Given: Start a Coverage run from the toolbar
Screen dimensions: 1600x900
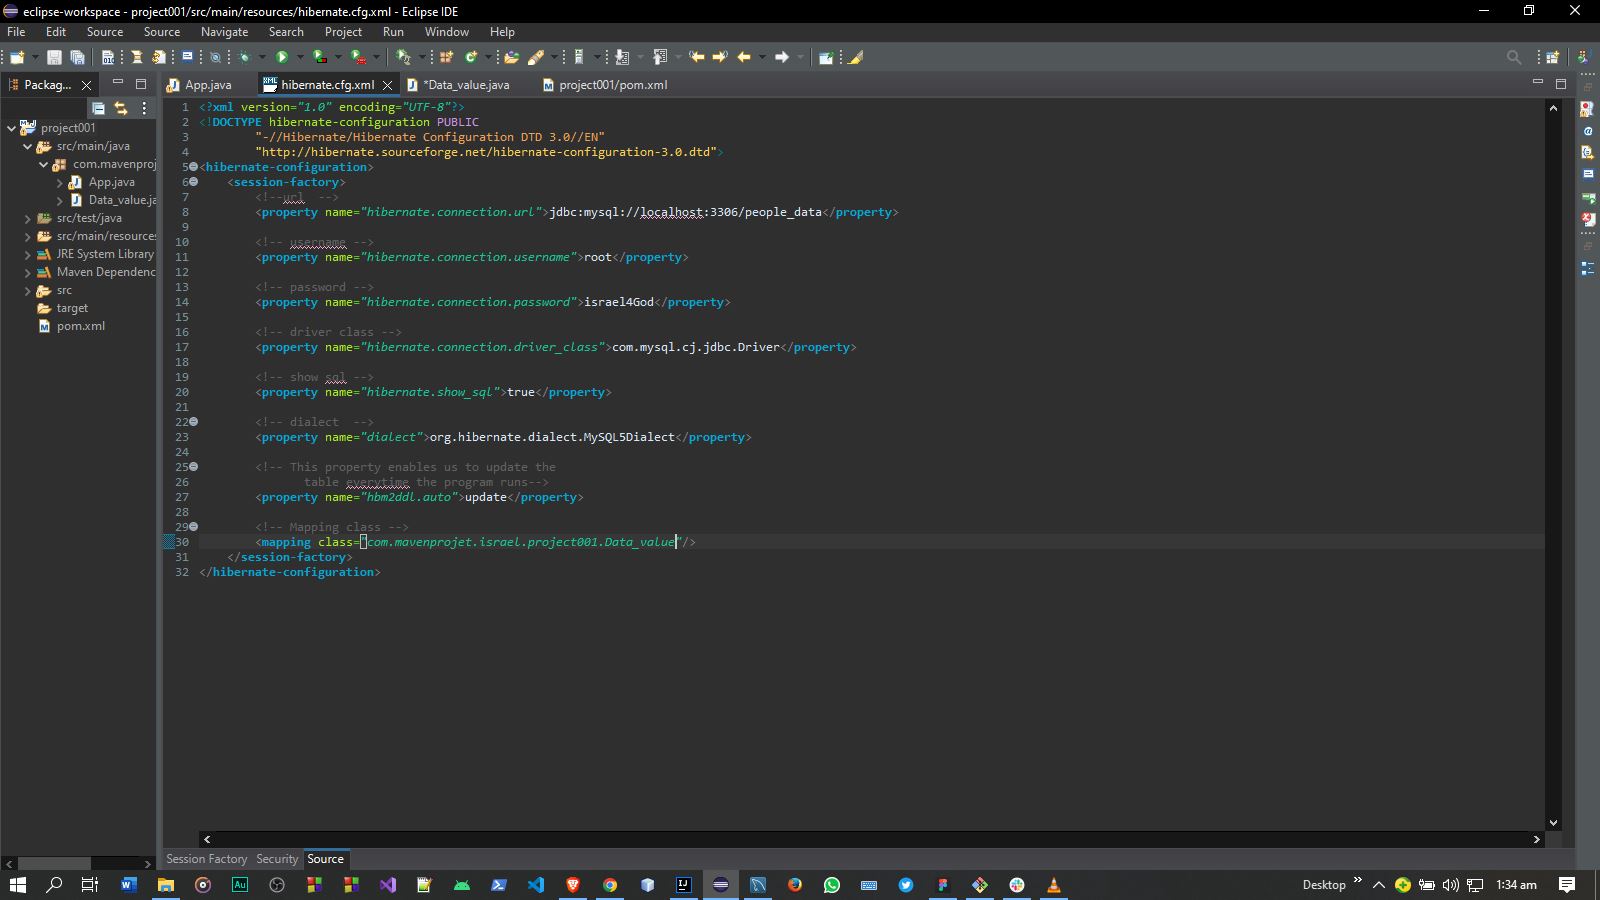Looking at the screenshot, I should (320, 57).
